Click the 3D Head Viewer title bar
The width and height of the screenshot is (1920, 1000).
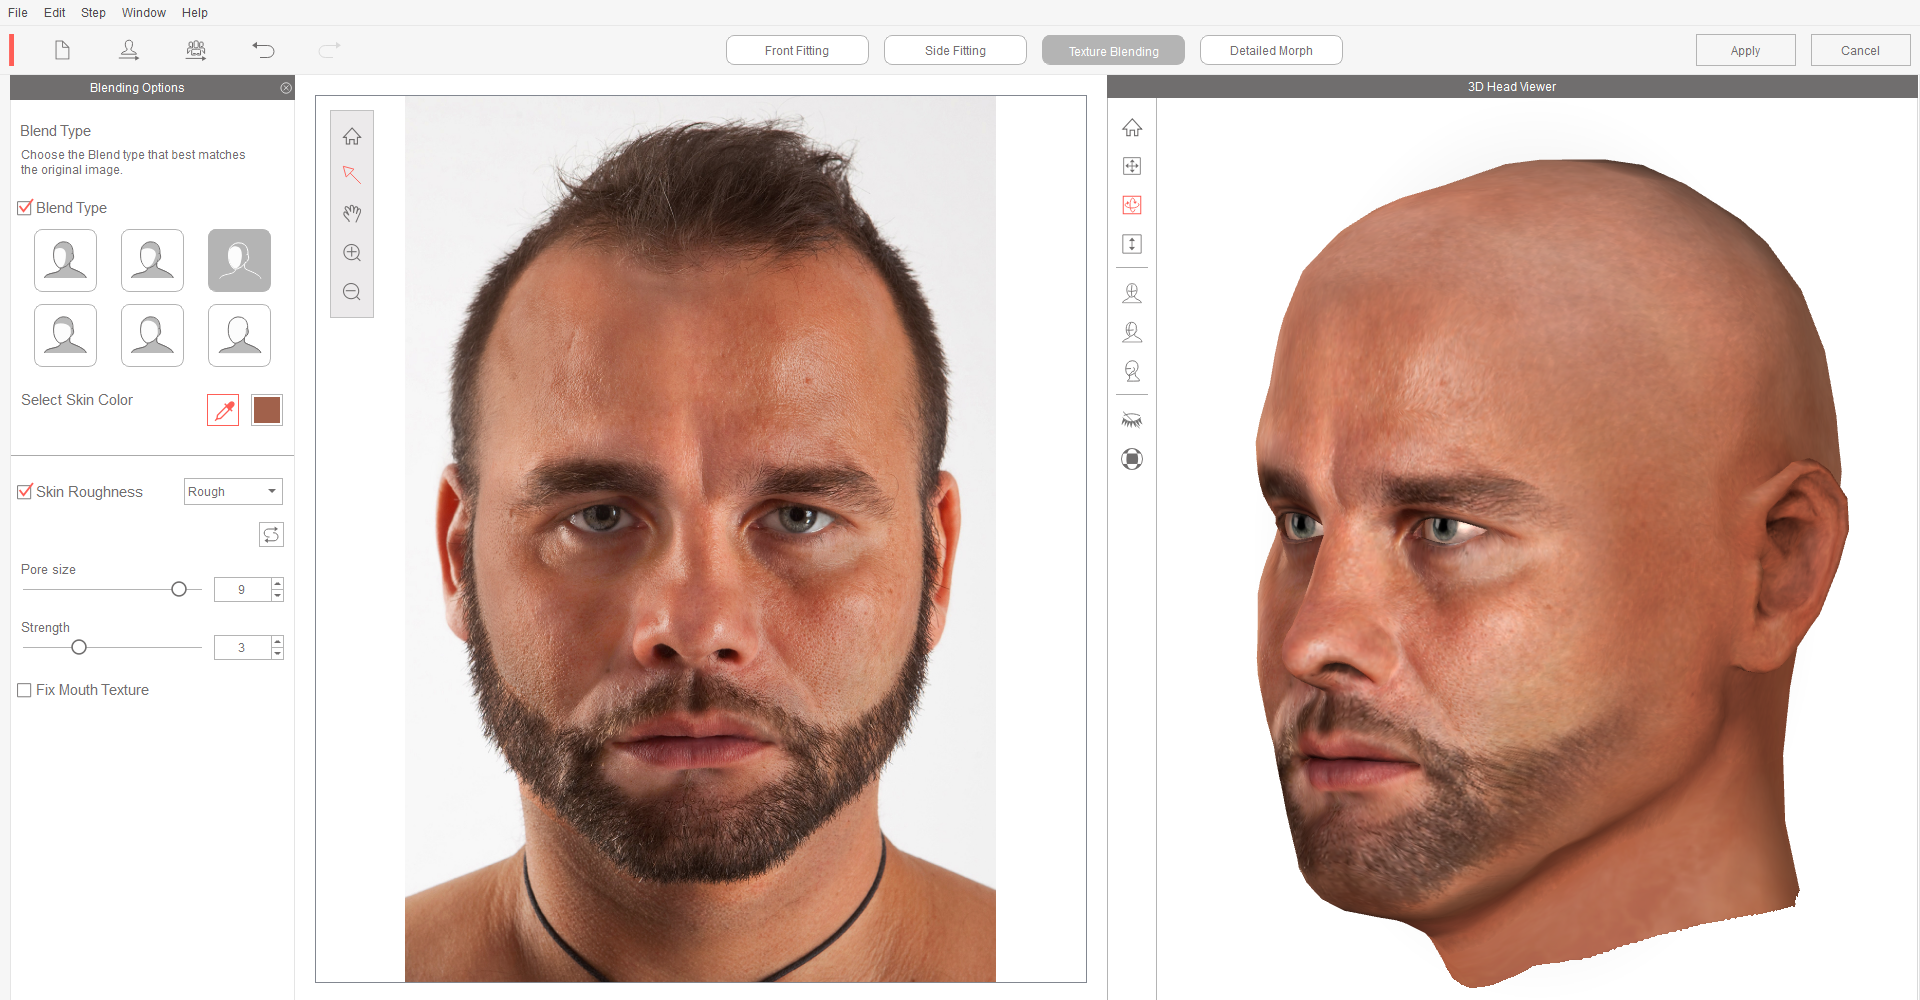(x=1512, y=87)
